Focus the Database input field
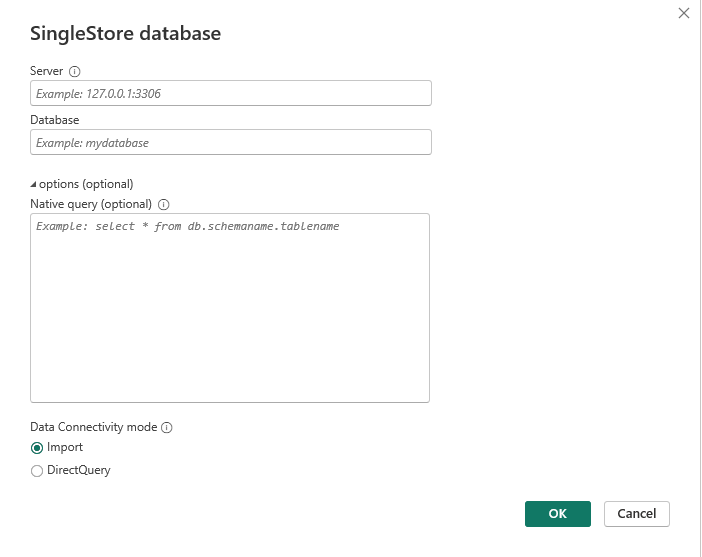This screenshot has width=702, height=557. tap(231, 142)
